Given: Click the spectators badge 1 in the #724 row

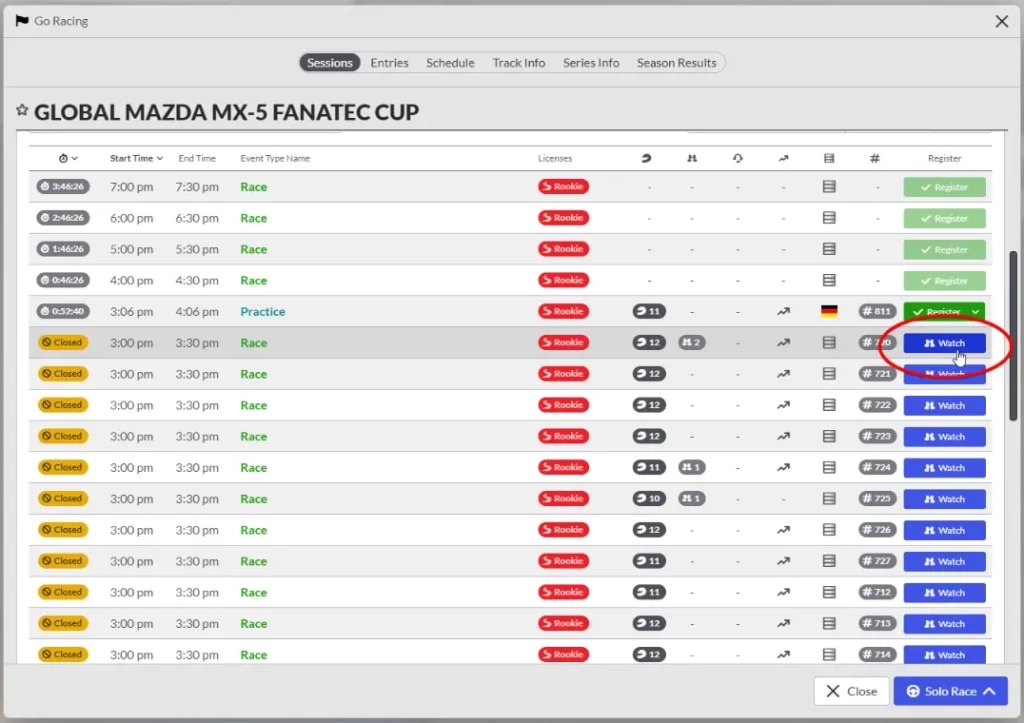Looking at the screenshot, I should [x=692, y=468].
